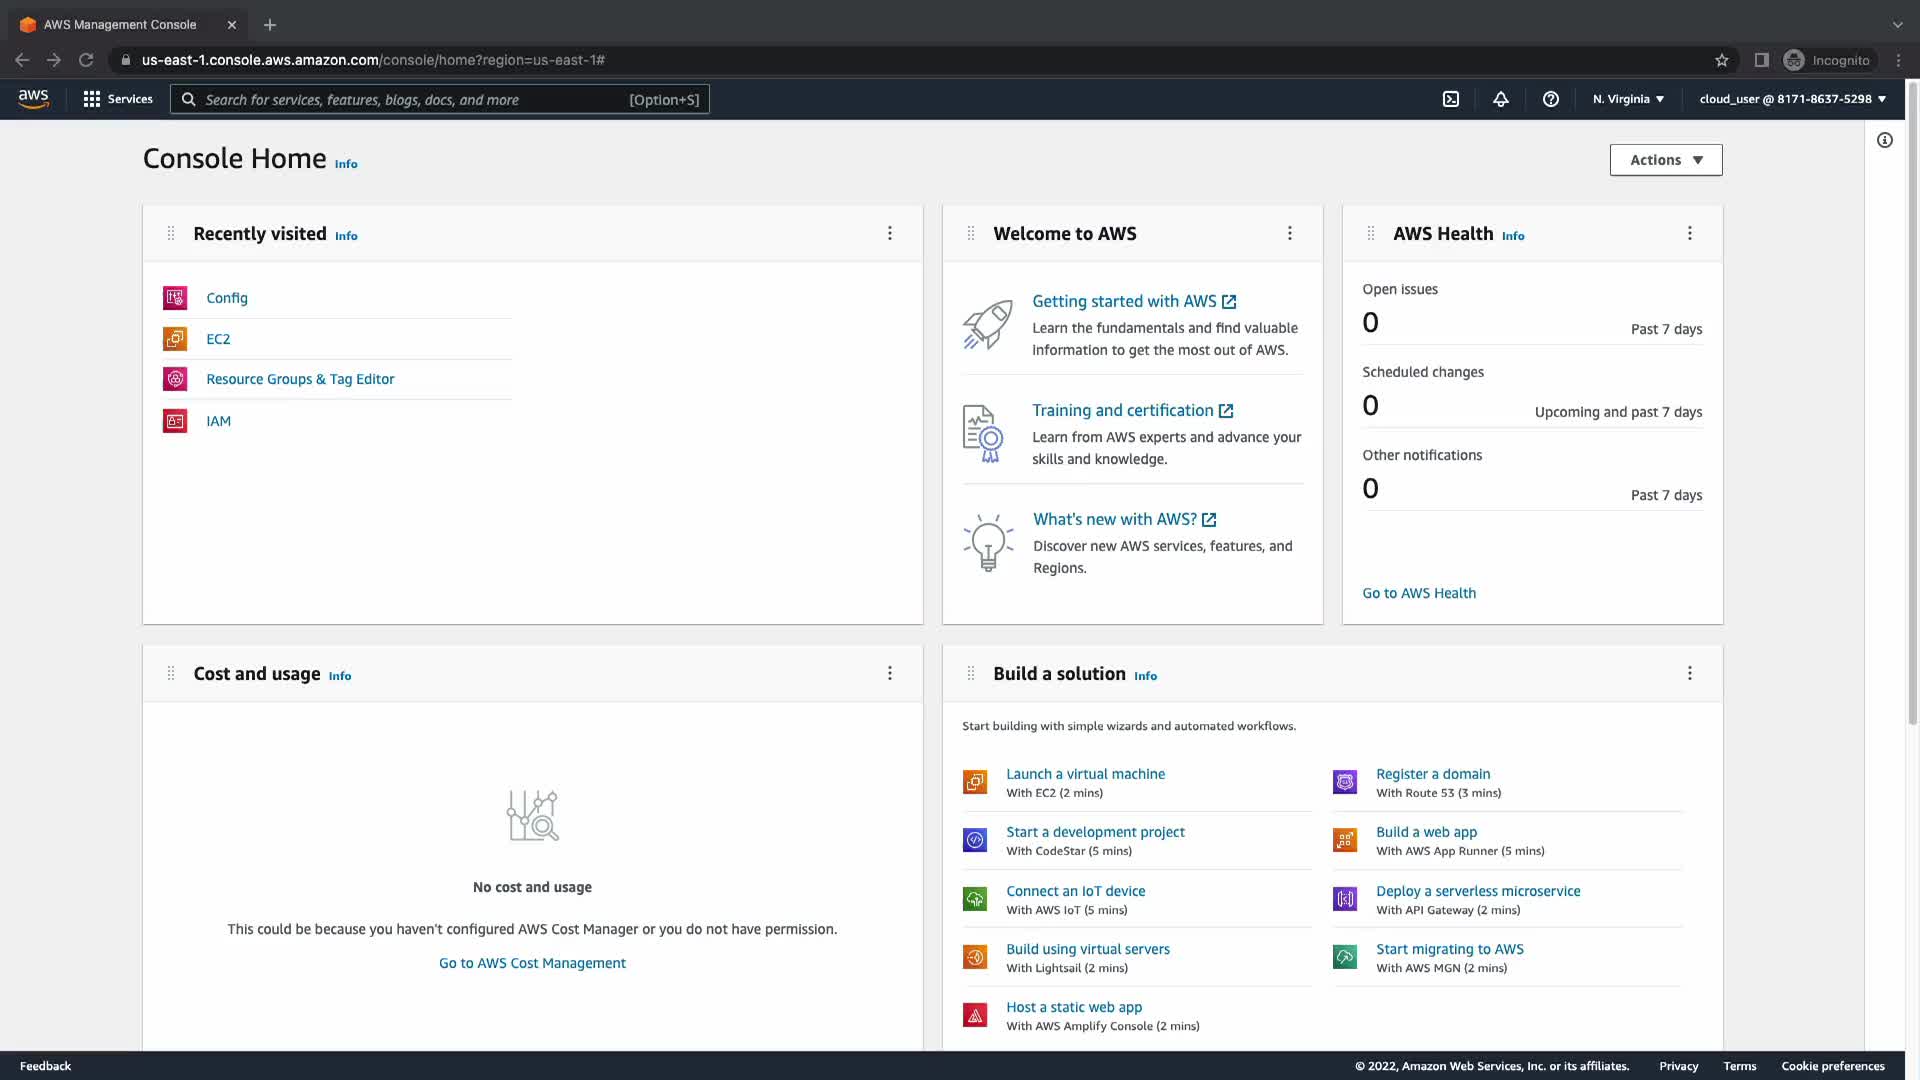Click the Config service icon
The width and height of the screenshot is (1920, 1080).
point(175,298)
